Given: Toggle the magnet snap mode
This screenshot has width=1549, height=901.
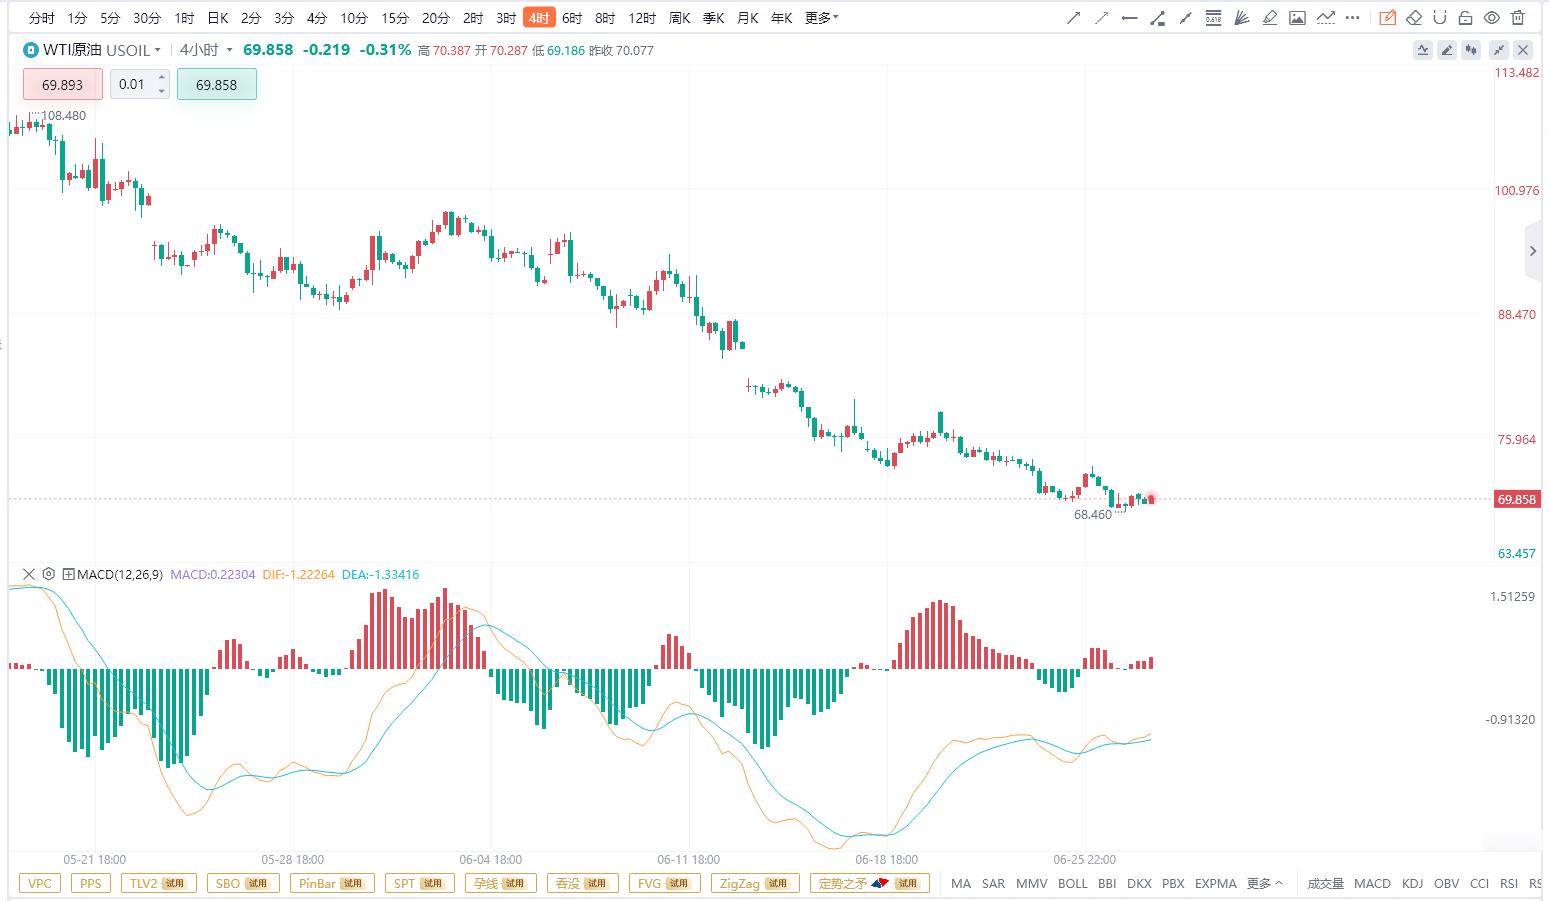Looking at the screenshot, I should tap(1440, 18).
